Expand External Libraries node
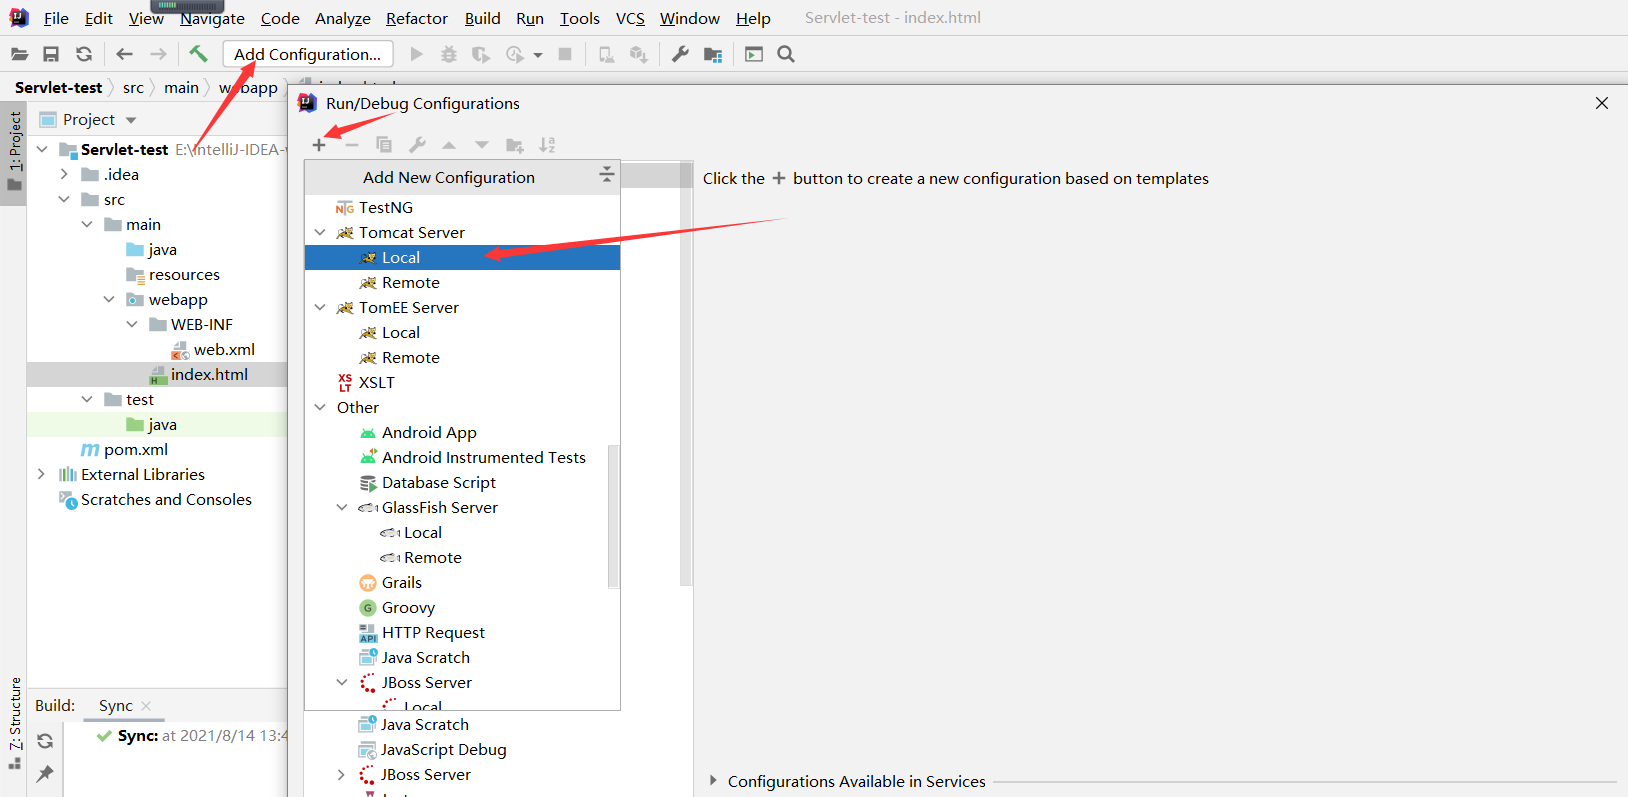This screenshot has height=797, width=1628. [x=41, y=474]
